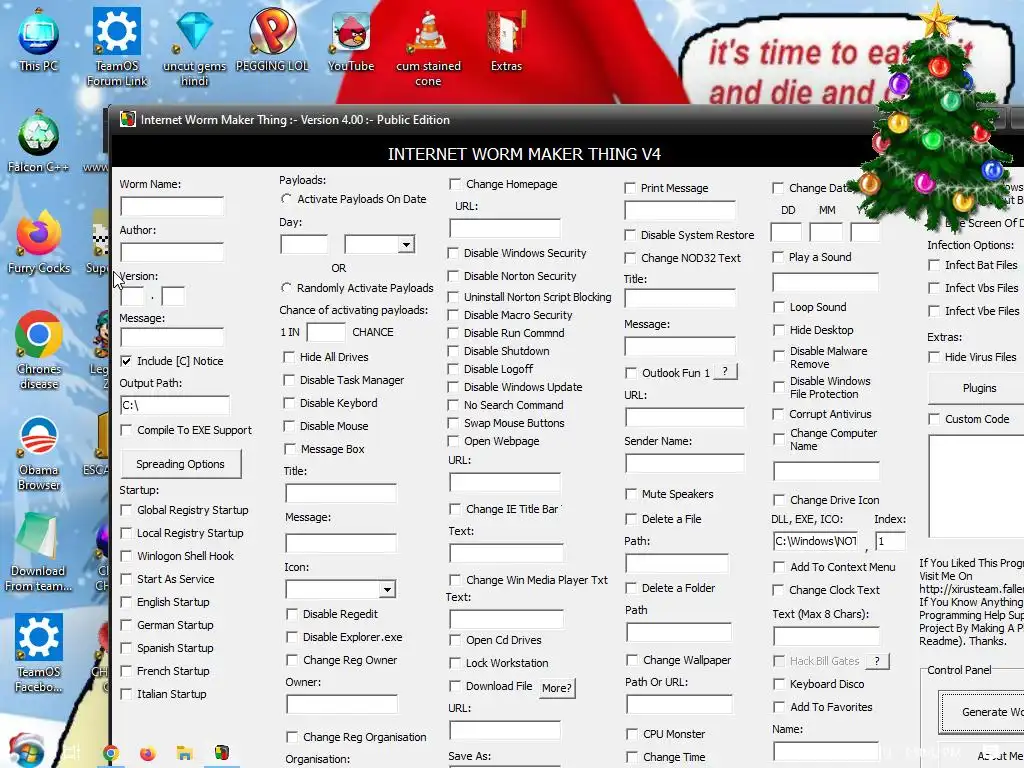Viewport: 1024px width, 768px height.
Task: Open the Download From team notepad icon
Action: [38, 552]
